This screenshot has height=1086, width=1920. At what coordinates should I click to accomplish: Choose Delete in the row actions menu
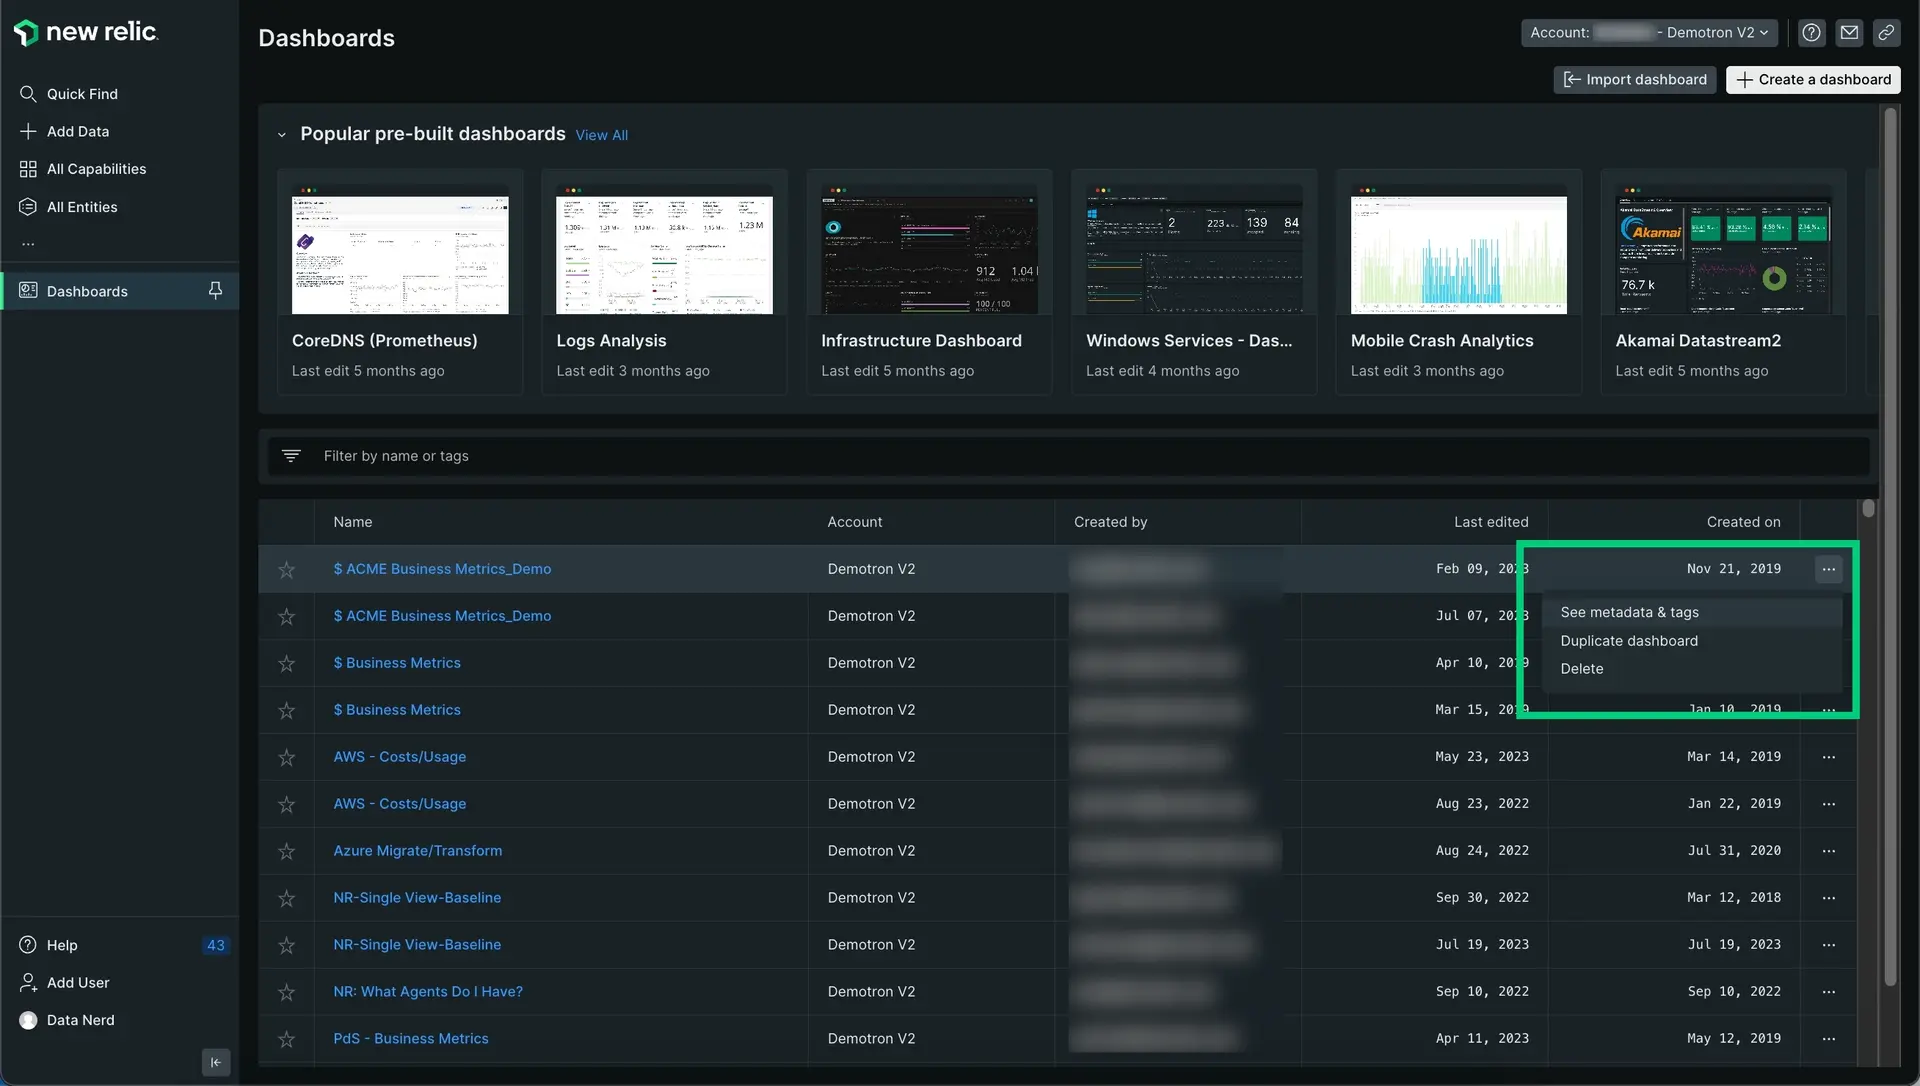[1582, 669]
